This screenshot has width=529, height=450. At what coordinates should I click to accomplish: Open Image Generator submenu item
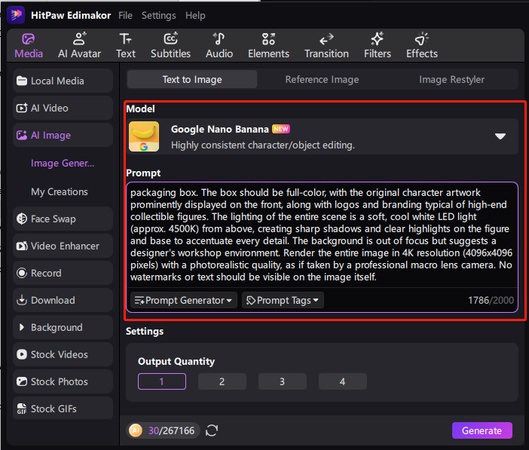[63, 163]
